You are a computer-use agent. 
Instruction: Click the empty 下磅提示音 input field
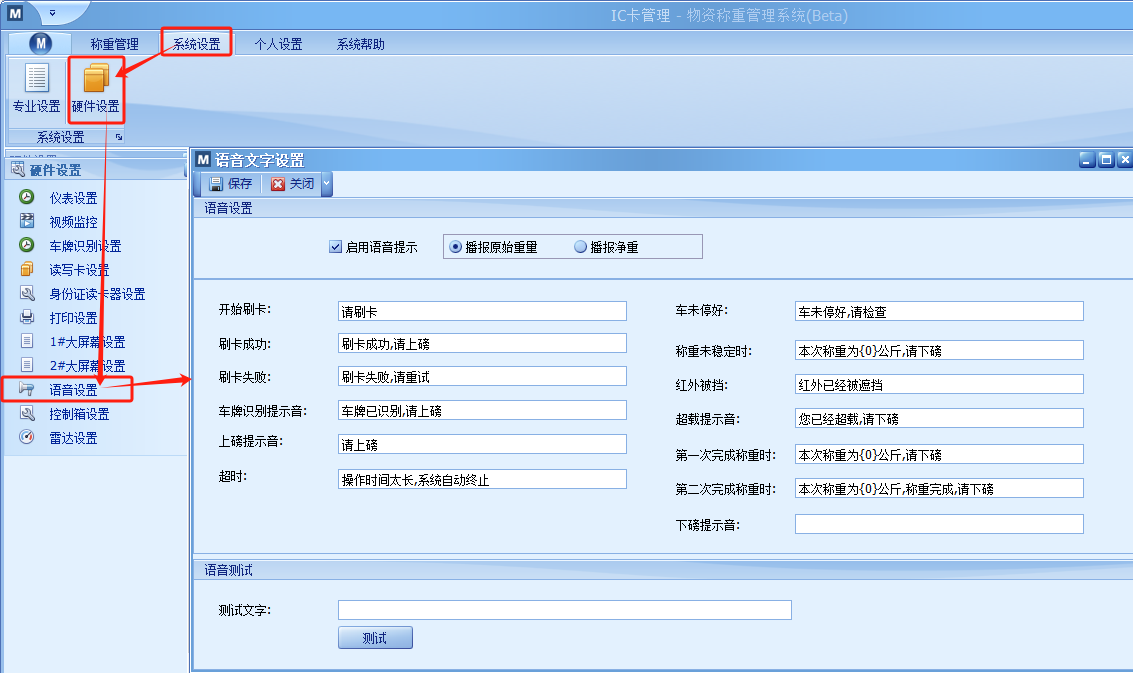pyautogui.click(x=939, y=524)
